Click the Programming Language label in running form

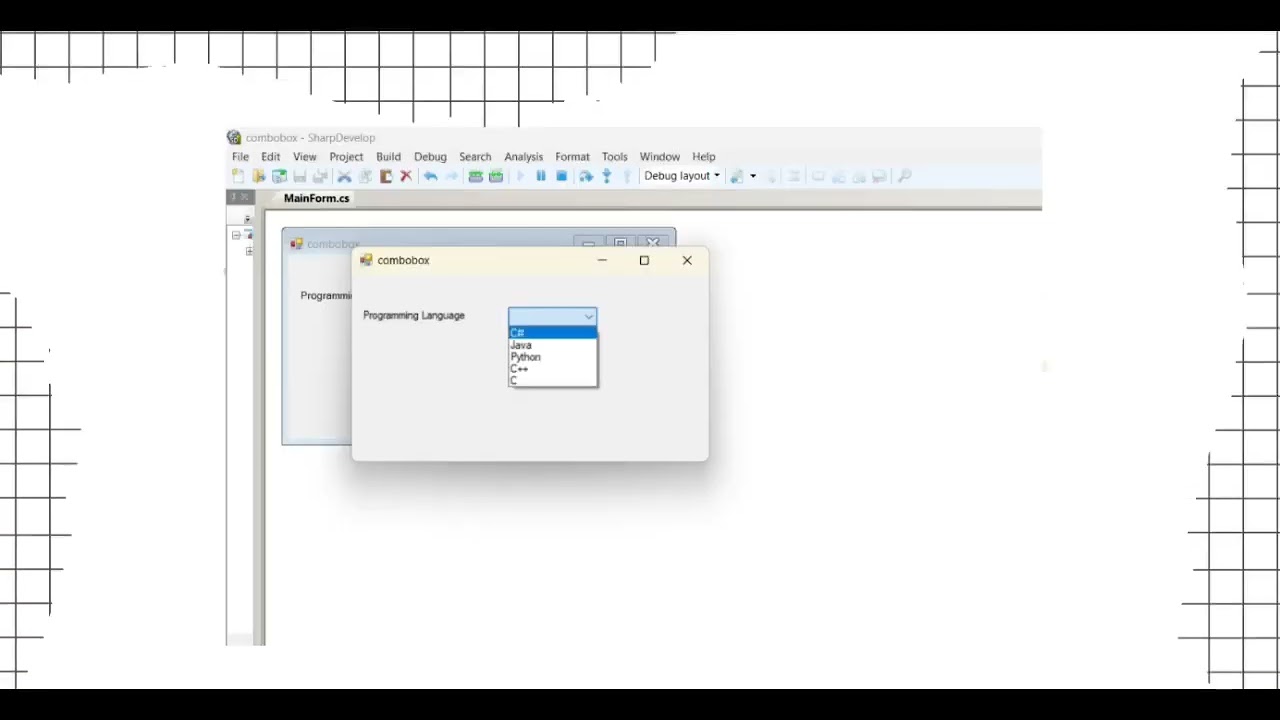pos(414,316)
